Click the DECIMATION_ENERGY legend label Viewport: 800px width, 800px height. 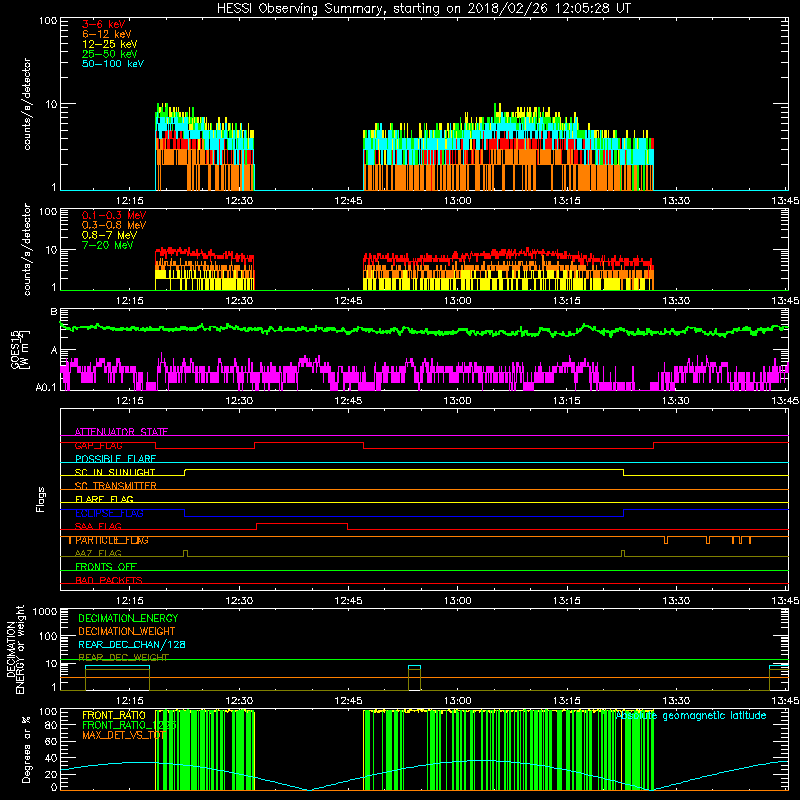[x=128, y=618]
